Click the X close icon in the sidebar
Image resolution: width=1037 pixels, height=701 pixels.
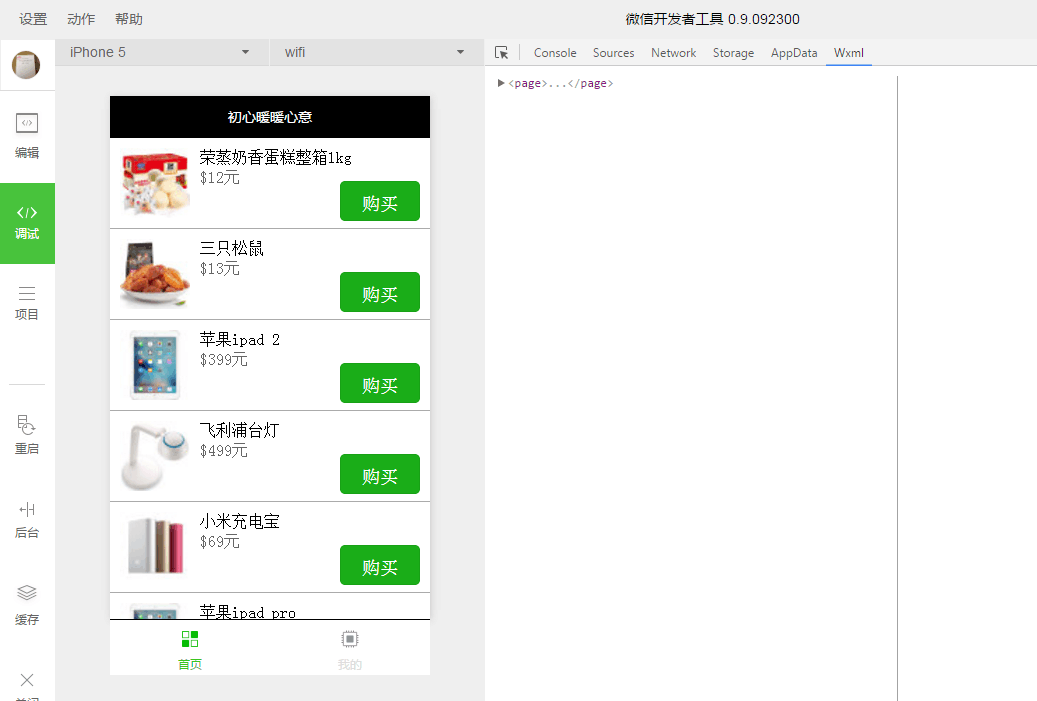[27, 680]
